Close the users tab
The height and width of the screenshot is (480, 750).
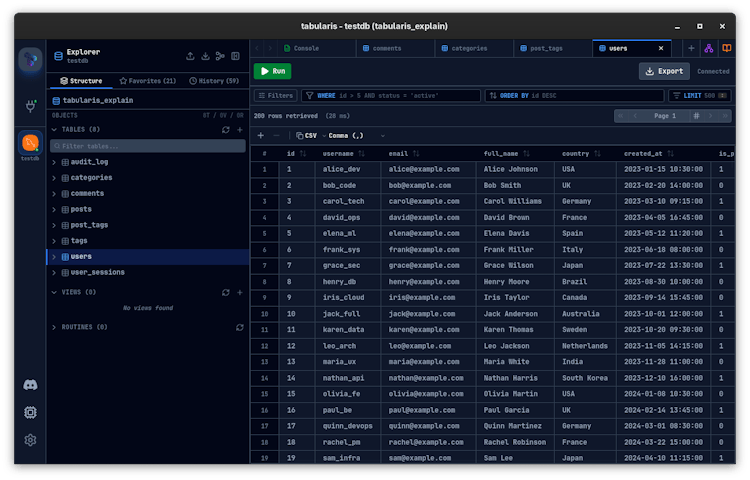pyautogui.click(x=661, y=48)
